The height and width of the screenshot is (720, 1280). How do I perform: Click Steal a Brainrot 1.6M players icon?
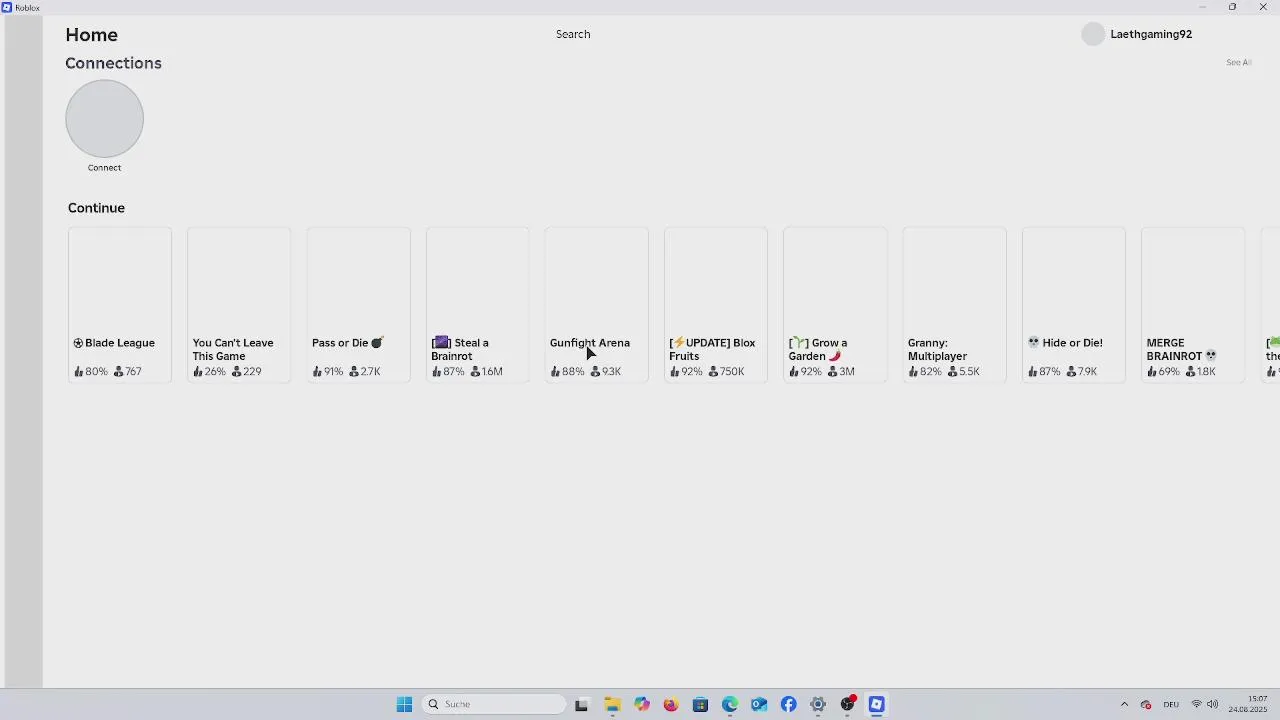pos(476,372)
